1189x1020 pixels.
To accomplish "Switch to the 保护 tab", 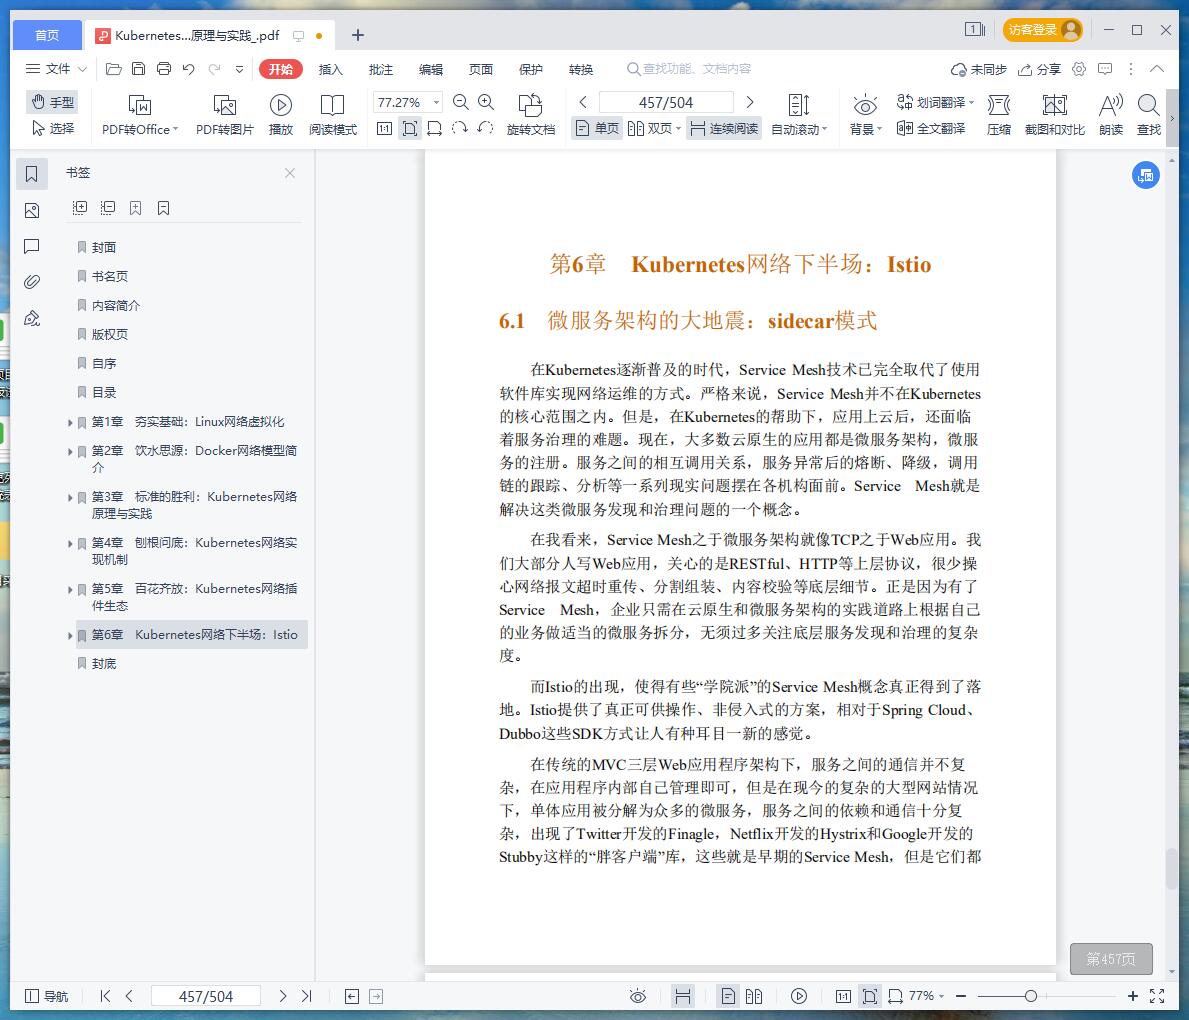I will pyautogui.click(x=531, y=69).
